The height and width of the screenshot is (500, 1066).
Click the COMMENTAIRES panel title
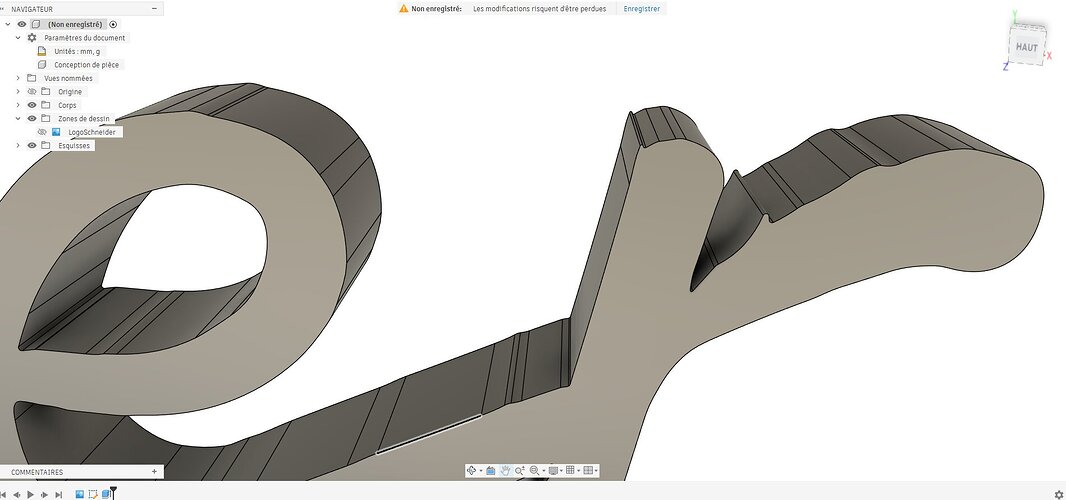tap(37, 471)
